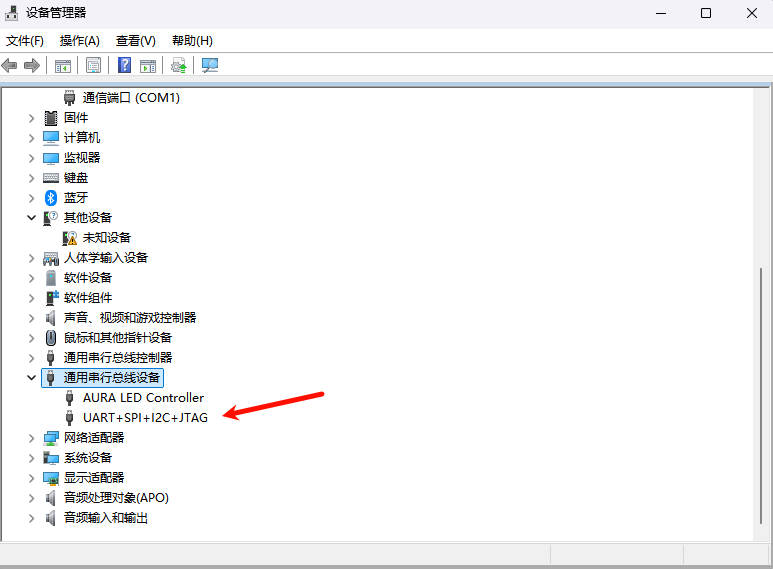Click the USB icon of UART+SPI+I2C+JTAG
Viewport: 773px width, 569px height.
[x=70, y=418]
